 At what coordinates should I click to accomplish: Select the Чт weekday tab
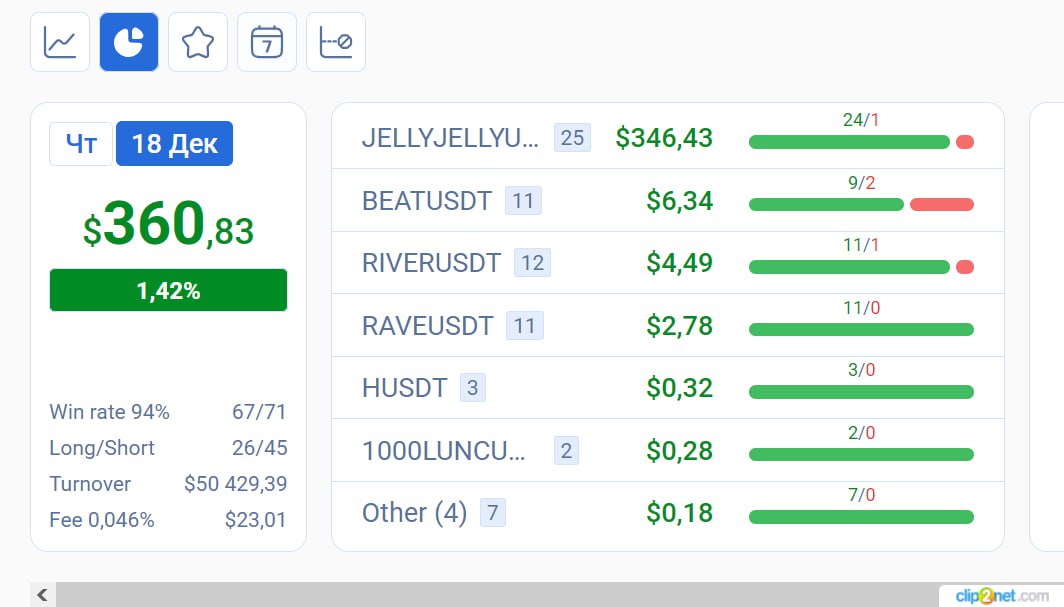(81, 144)
